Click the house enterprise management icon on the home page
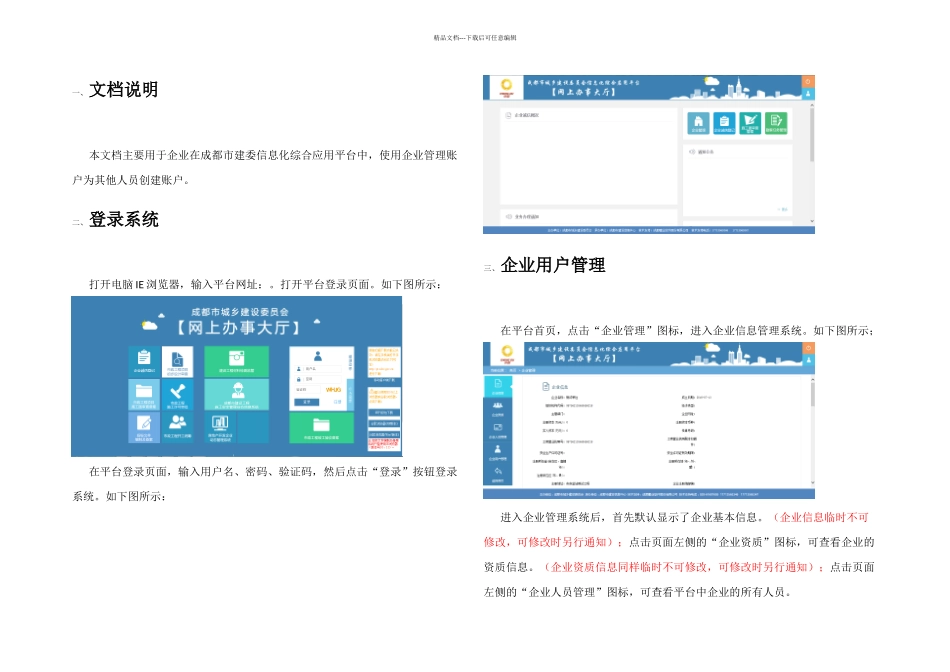 click(x=699, y=123)
